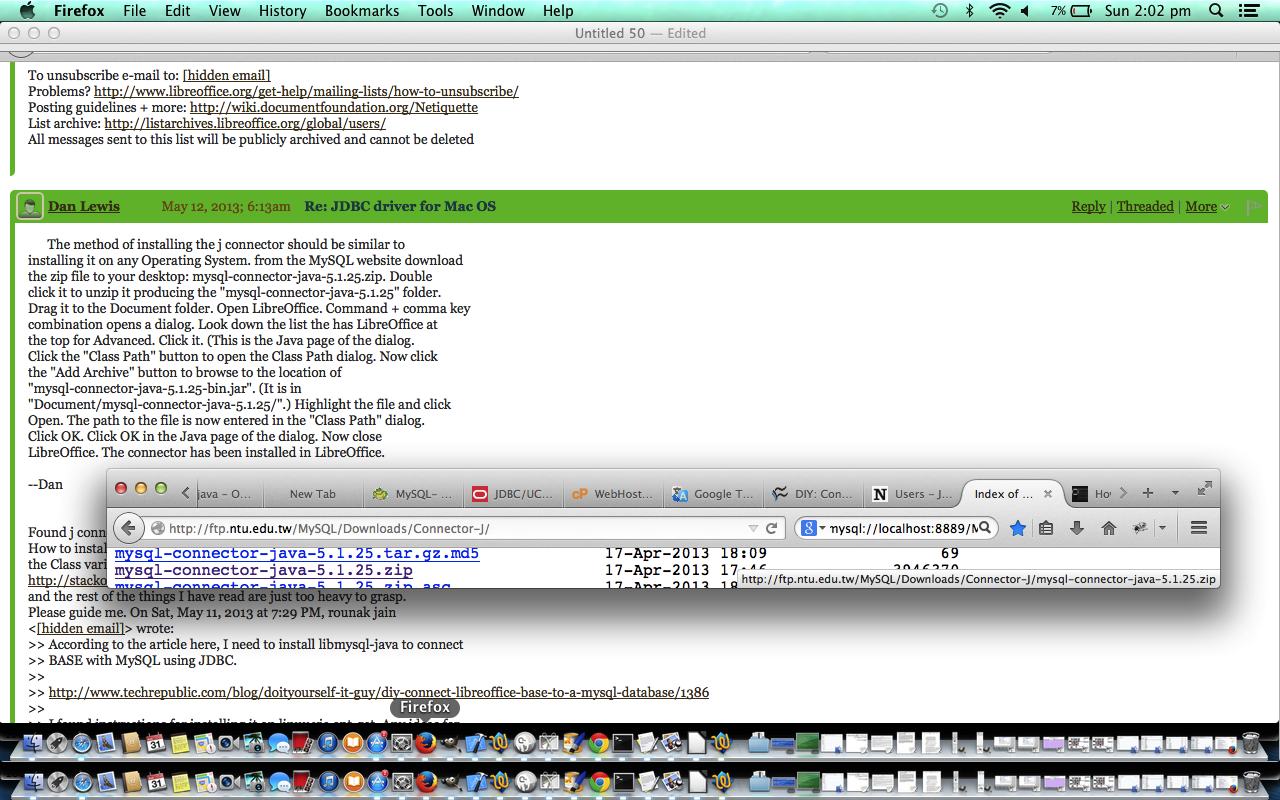Click the add-on icon next to the home button

click(x=1139, y=528)
